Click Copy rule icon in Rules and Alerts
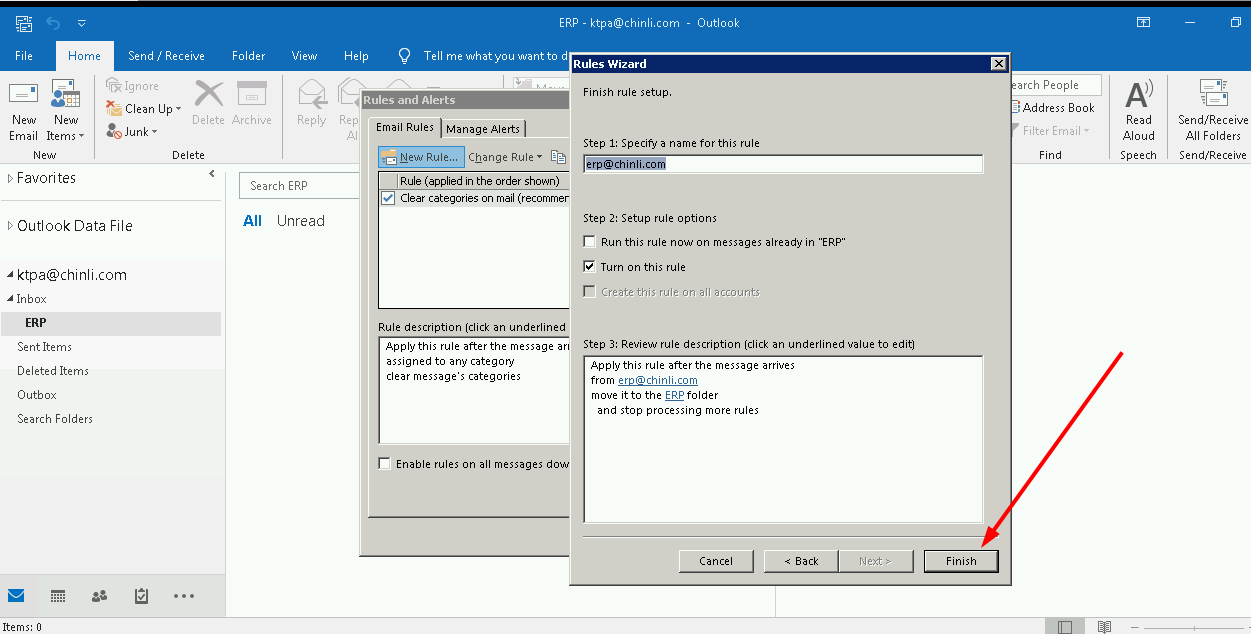The image size is (1251, 634). tap(558, 157)
